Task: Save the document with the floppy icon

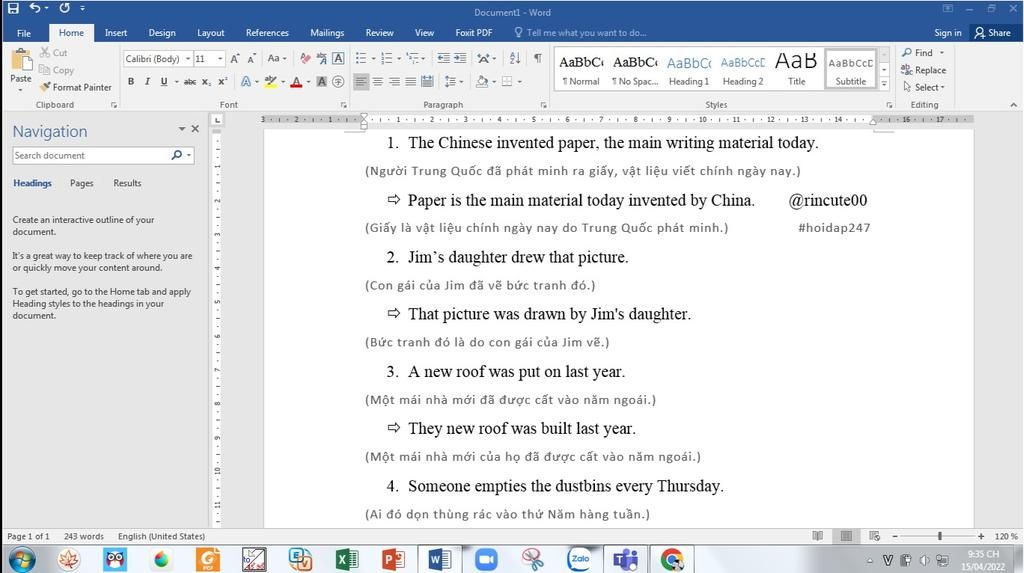Action: [x=13, y=8]
